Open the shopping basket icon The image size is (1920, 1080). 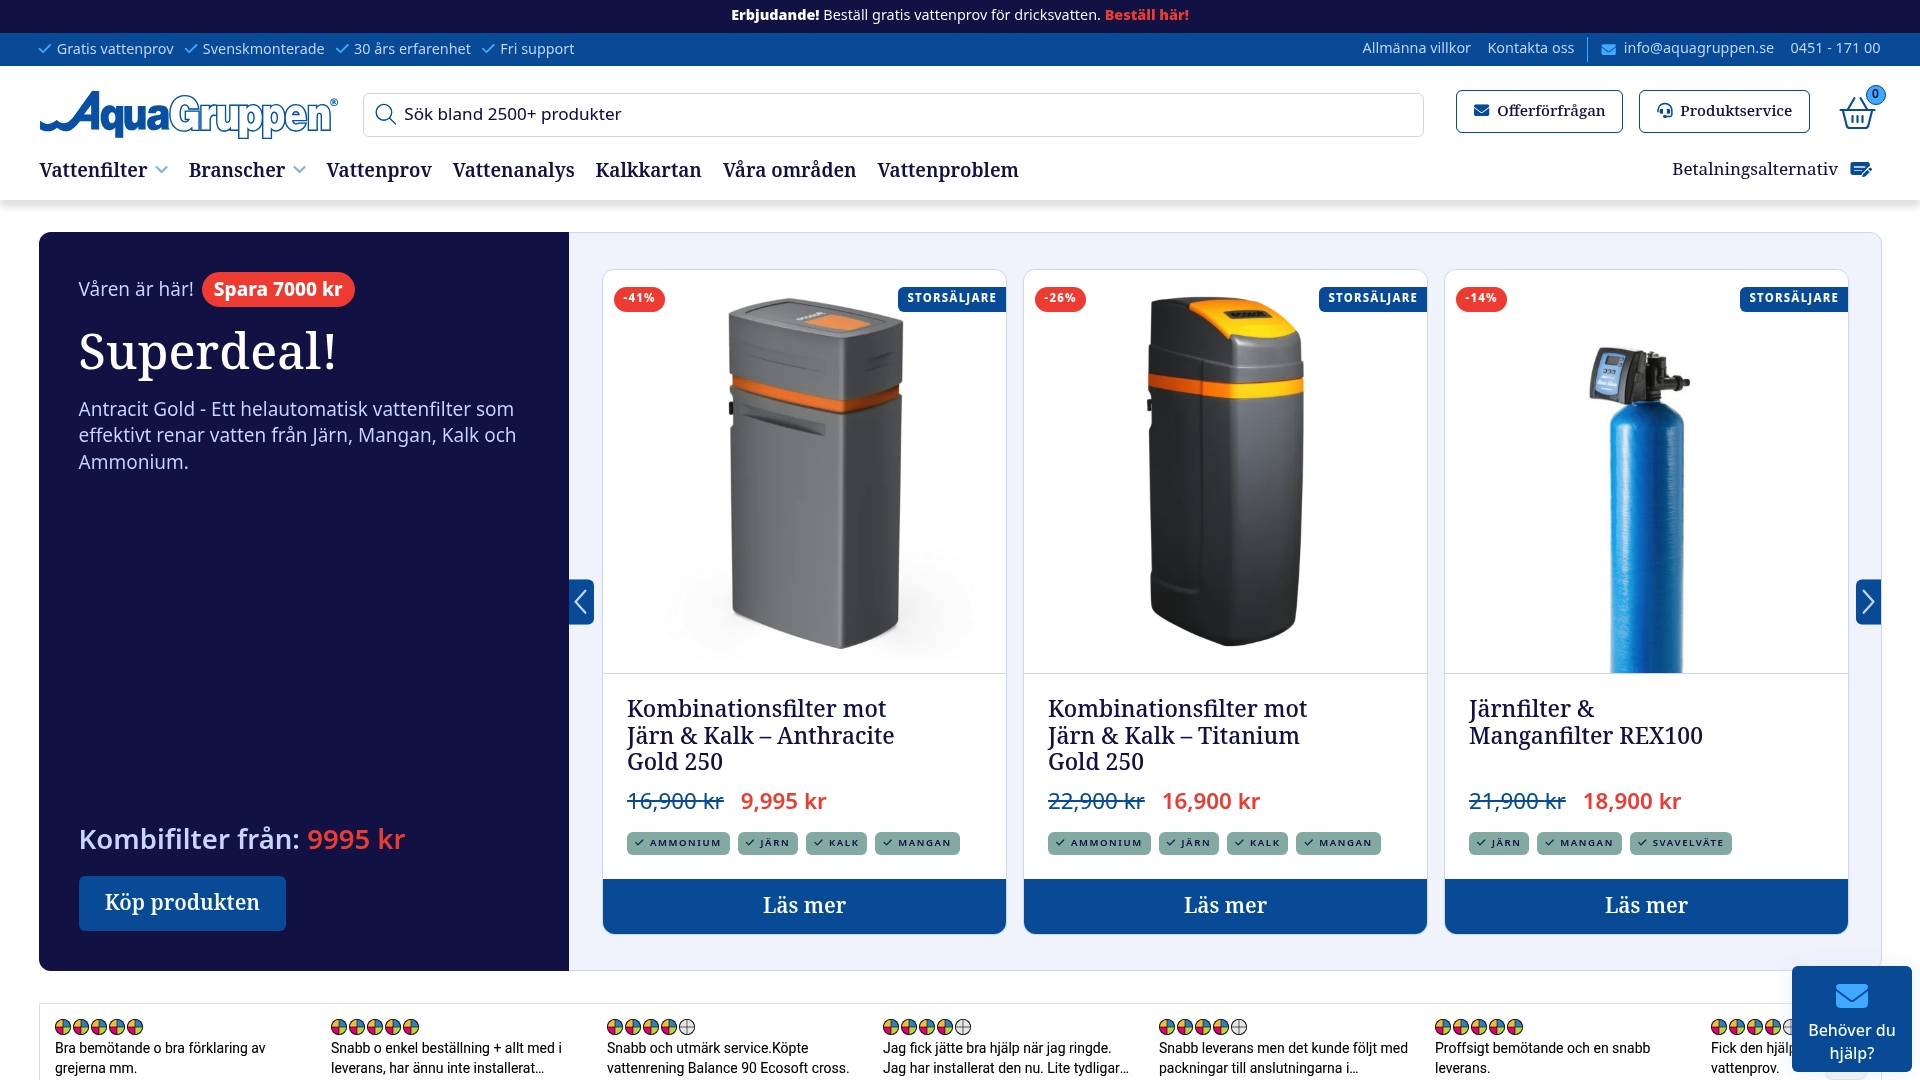coord(1857,113)
